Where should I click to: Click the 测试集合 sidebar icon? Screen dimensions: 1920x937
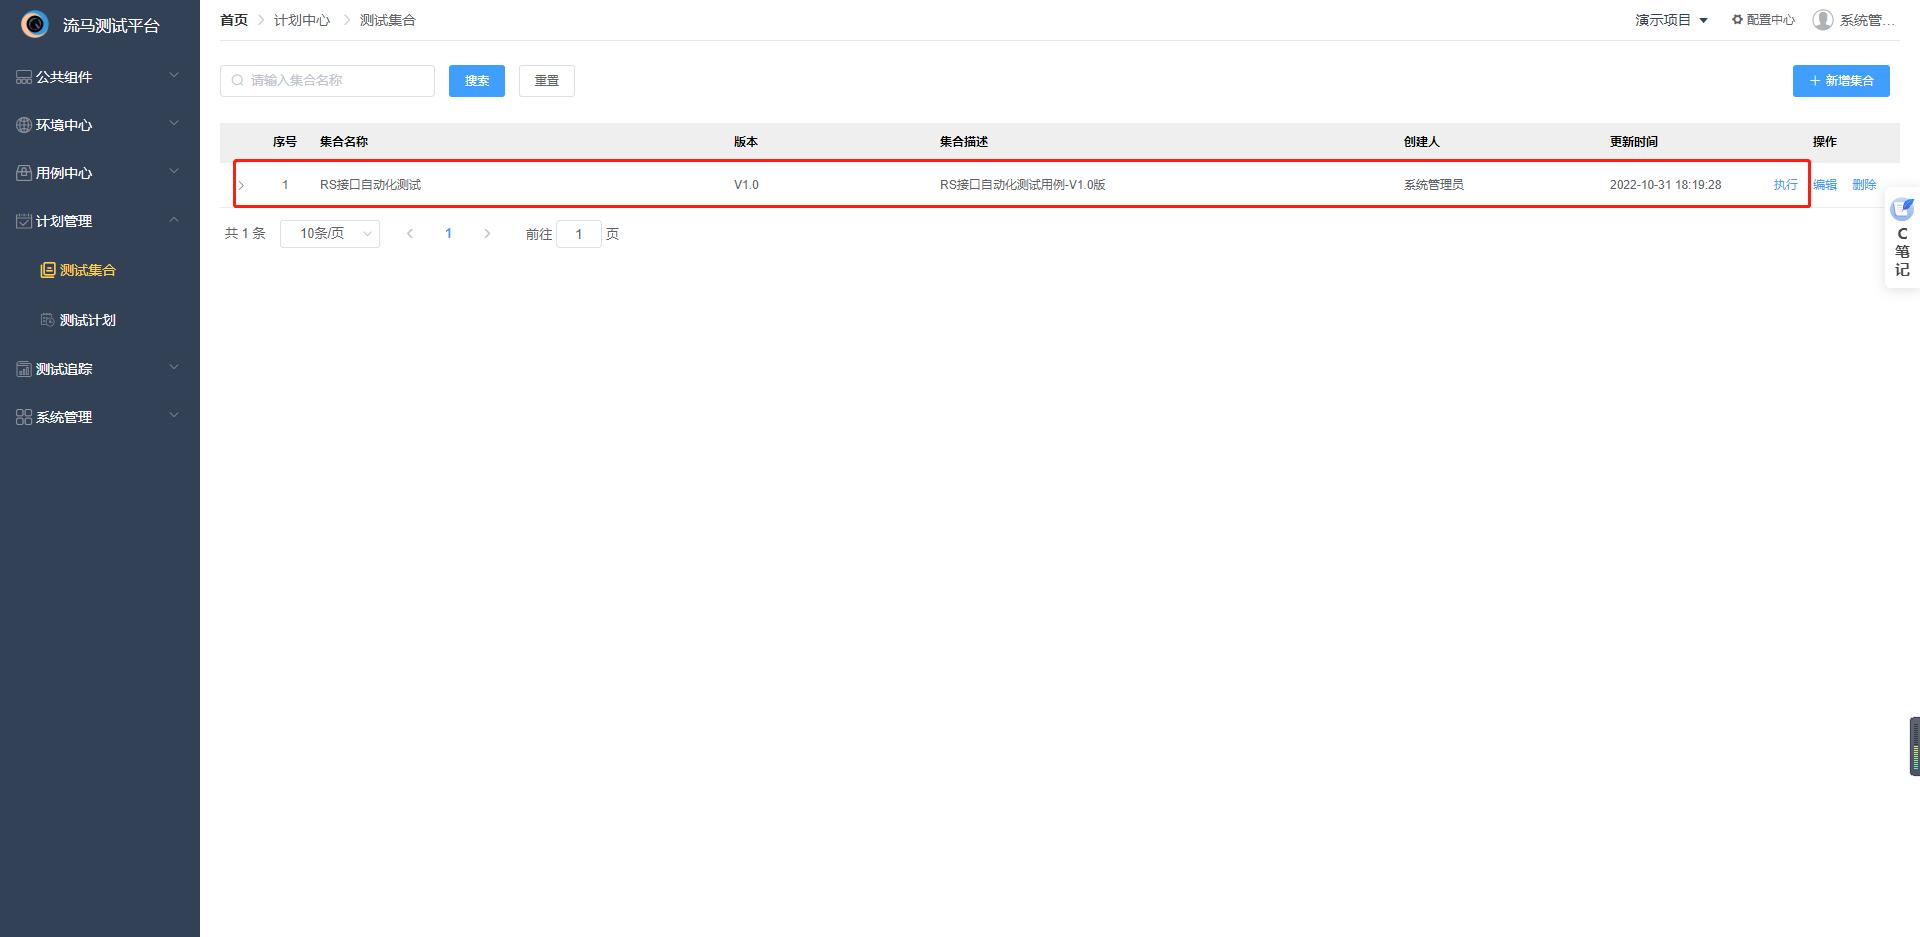[x=47, y=270]
